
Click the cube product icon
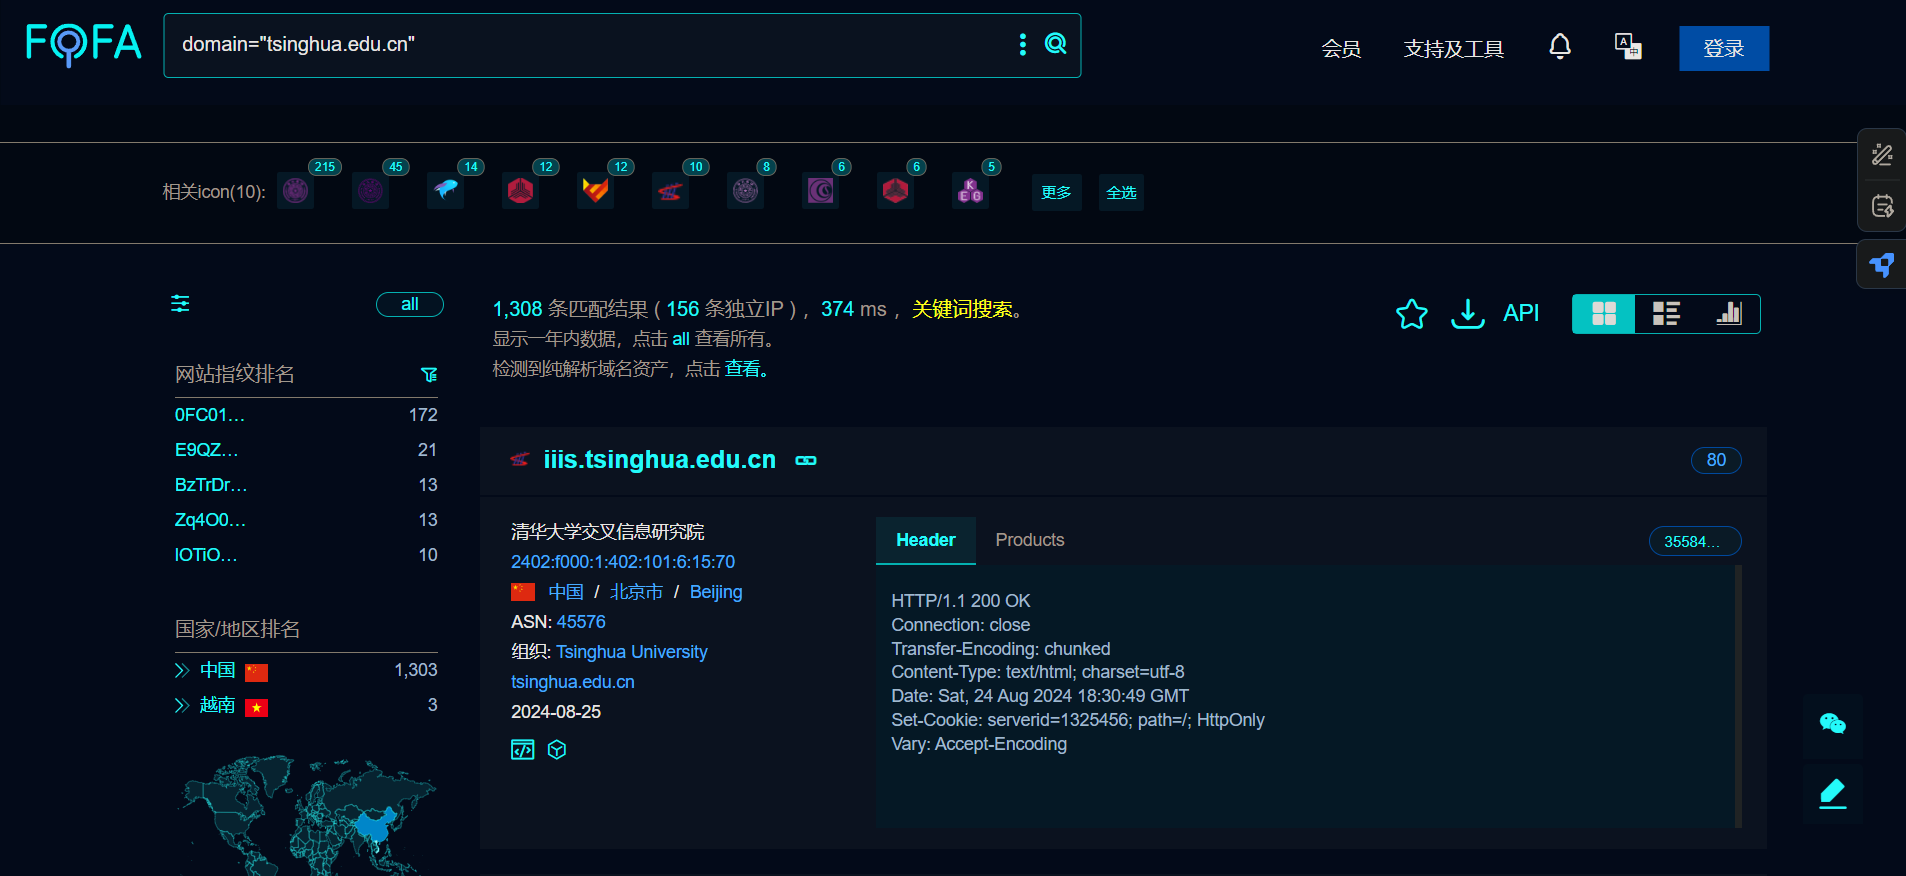click(x=557, y=750)
